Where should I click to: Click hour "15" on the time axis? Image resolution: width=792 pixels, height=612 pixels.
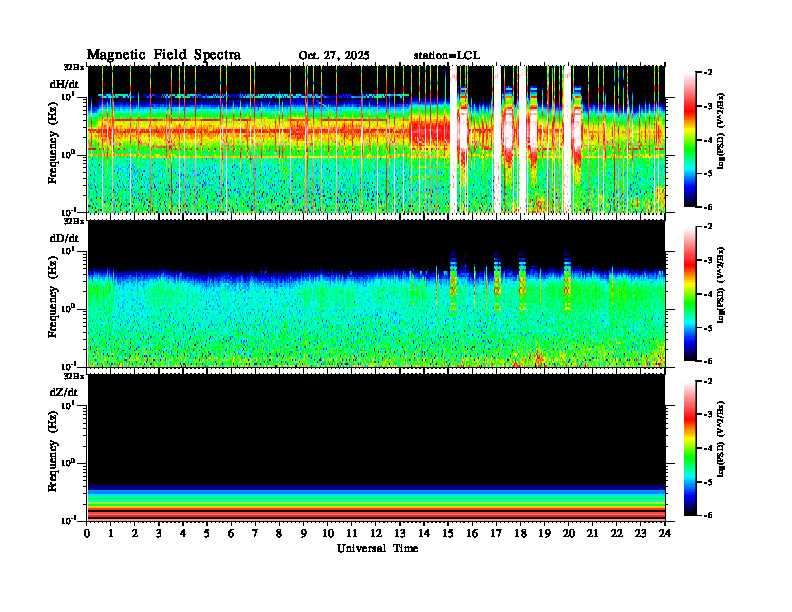pyautogui.click(x=448, y=533)
